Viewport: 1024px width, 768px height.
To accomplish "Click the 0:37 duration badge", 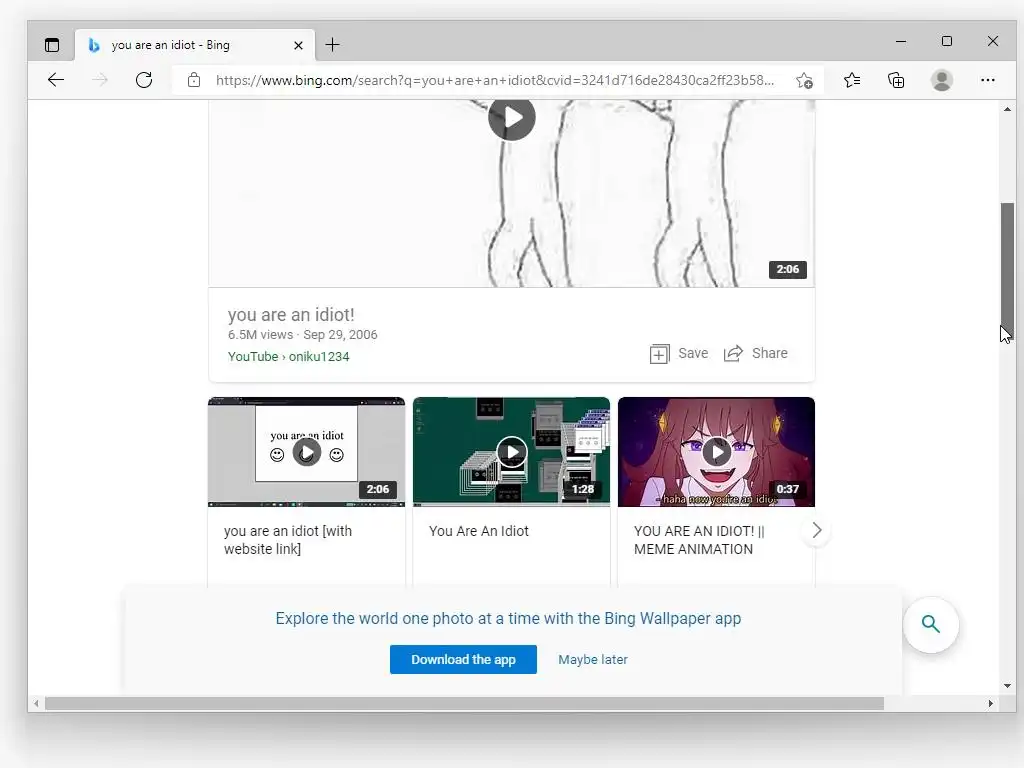I will click(788, 489).
